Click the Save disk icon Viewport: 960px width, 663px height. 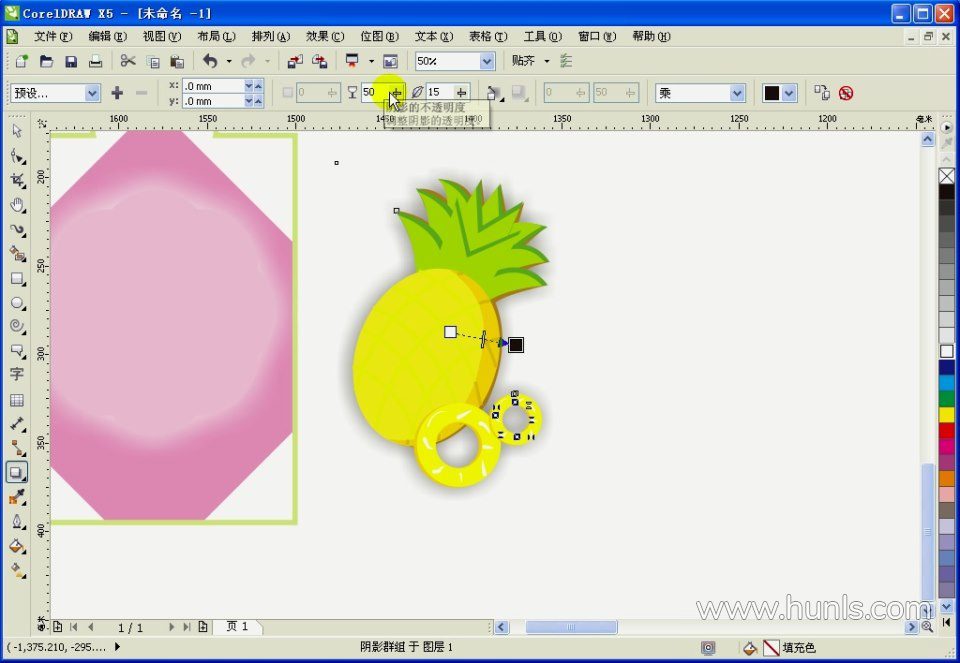point(71,62)
